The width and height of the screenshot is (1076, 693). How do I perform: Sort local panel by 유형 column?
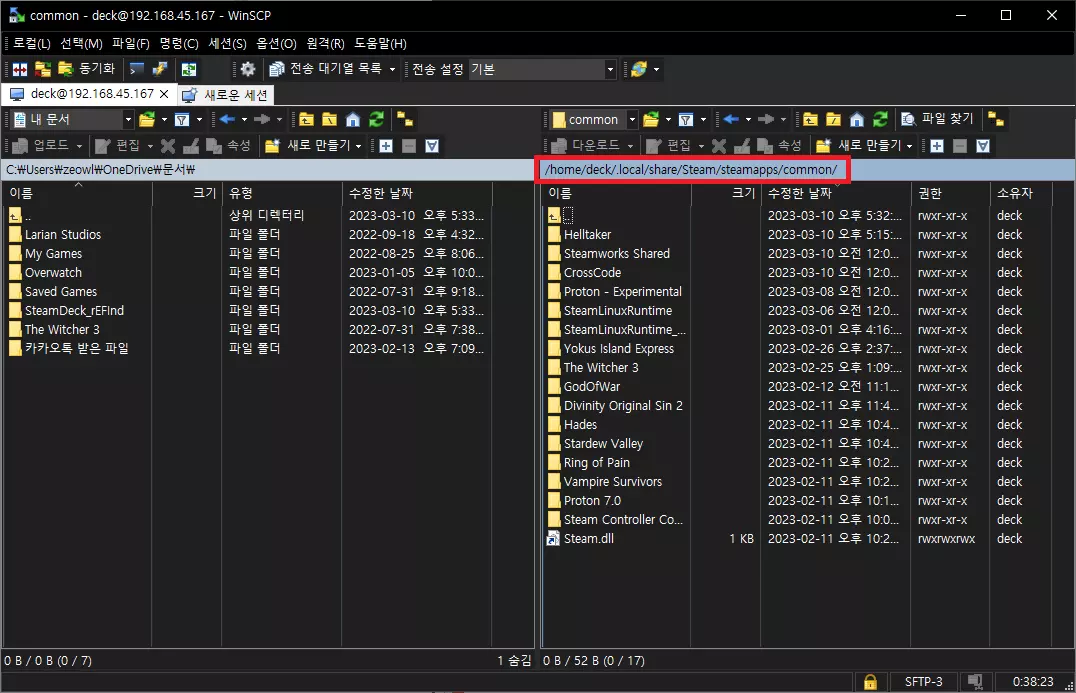tap(281, 193)
